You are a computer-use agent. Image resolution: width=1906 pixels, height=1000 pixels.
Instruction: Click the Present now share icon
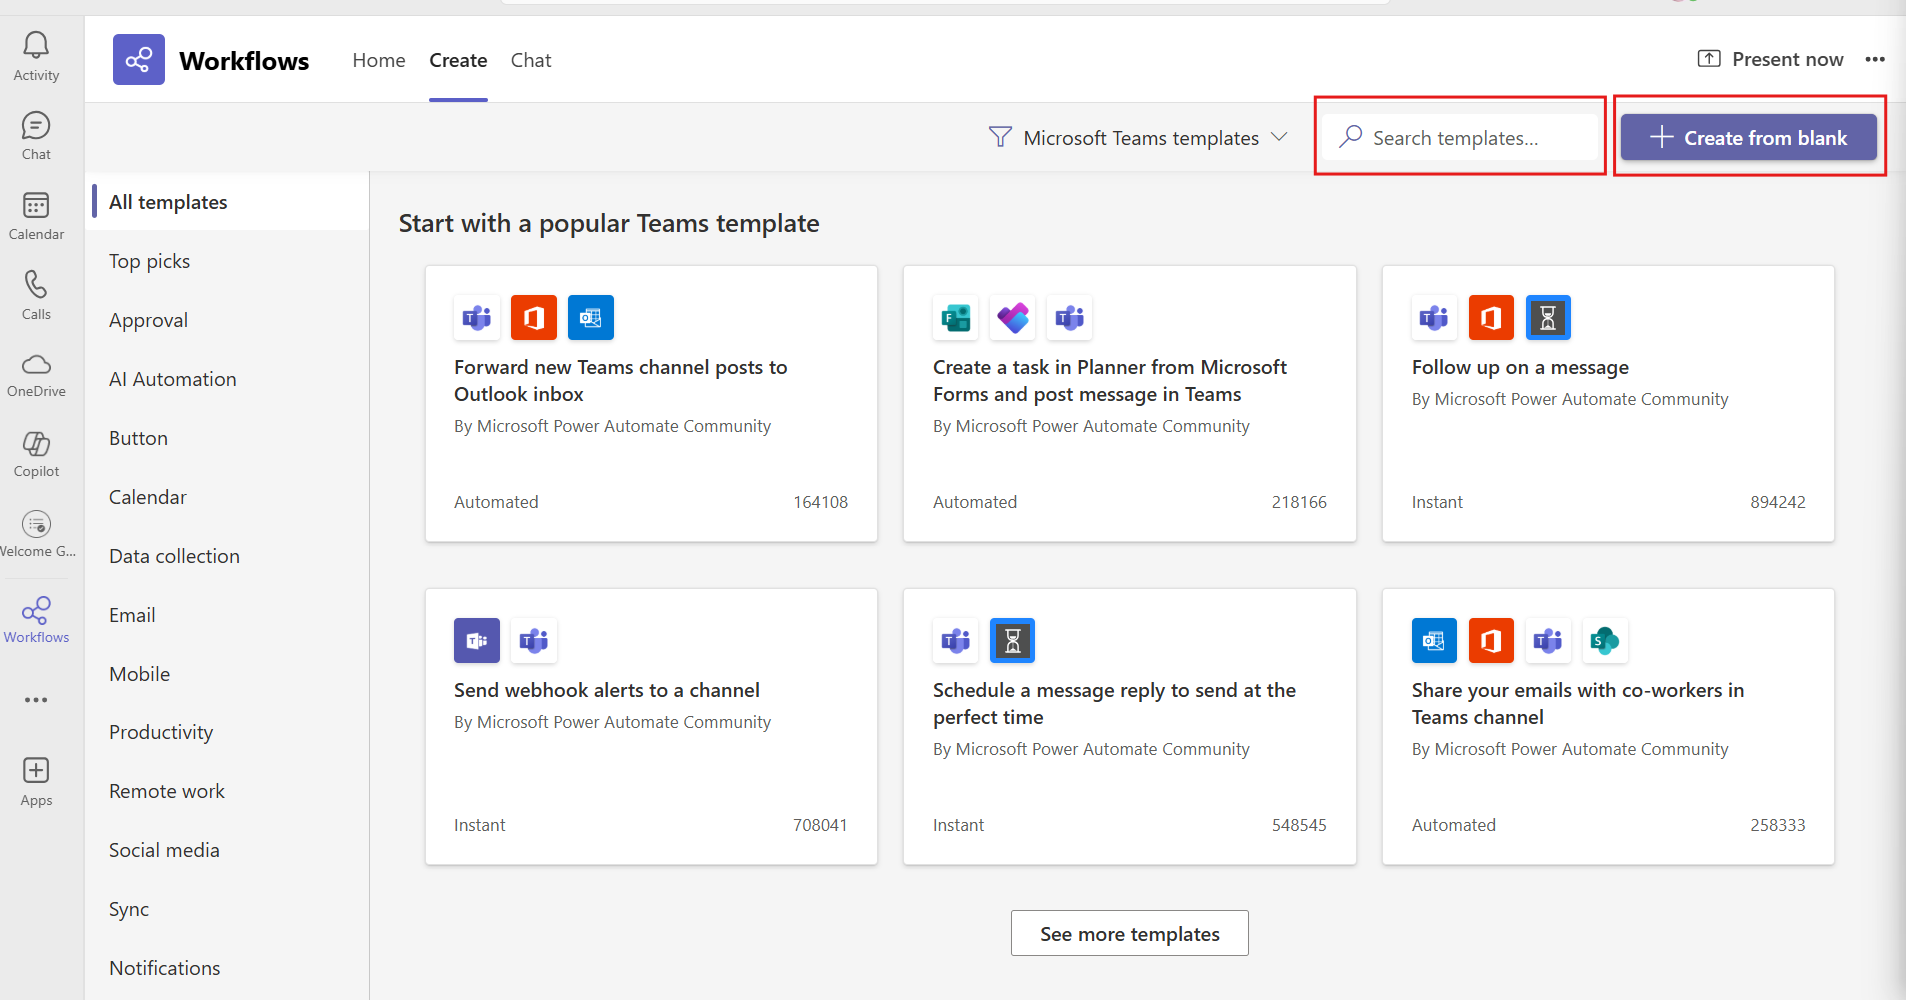1709,59
